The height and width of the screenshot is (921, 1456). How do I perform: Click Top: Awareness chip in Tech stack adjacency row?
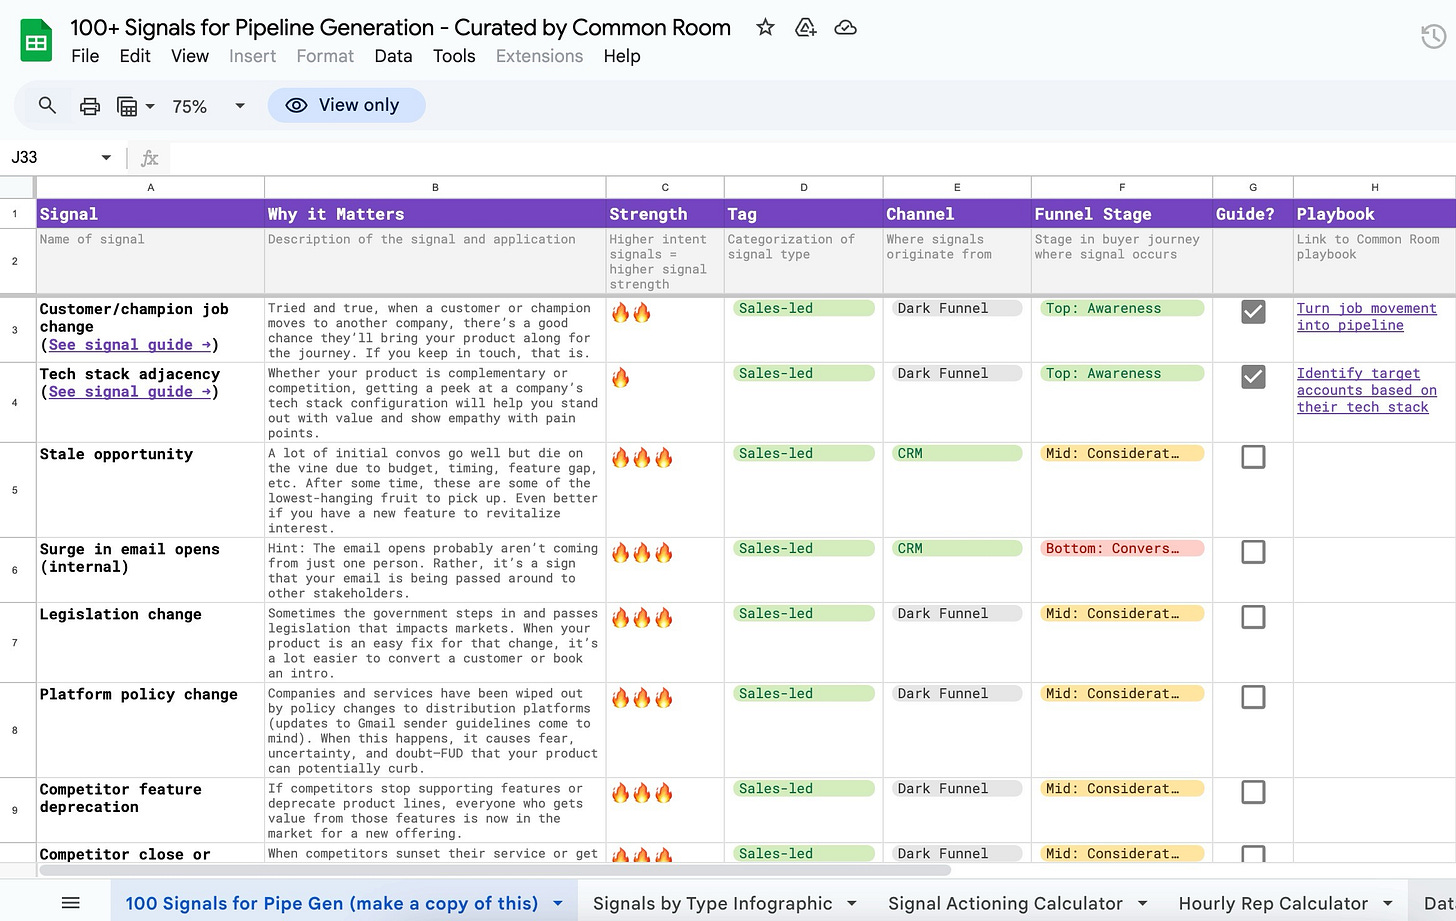(x=1121, y=373)
